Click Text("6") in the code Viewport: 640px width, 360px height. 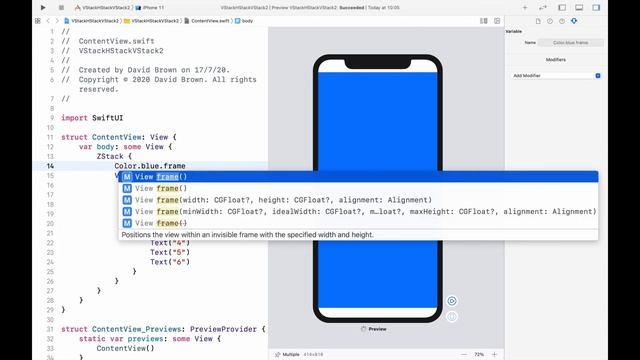coord(170,262)
